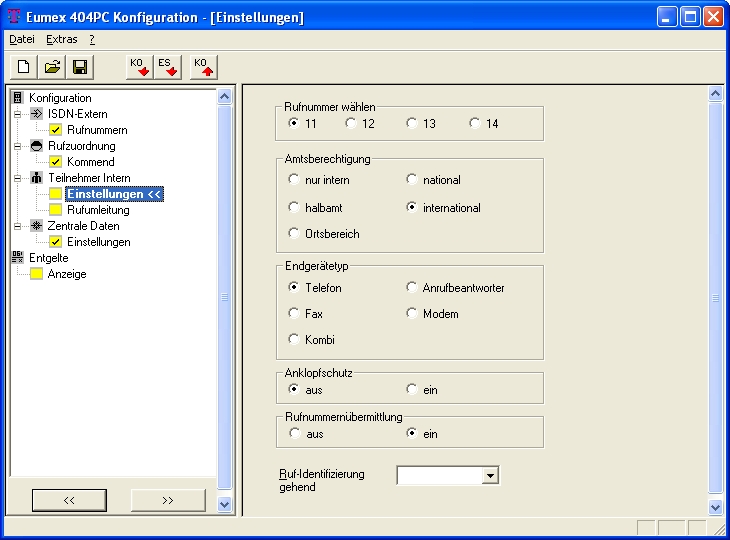Click the checked box icon beside Rufnummern

(55, 130)
